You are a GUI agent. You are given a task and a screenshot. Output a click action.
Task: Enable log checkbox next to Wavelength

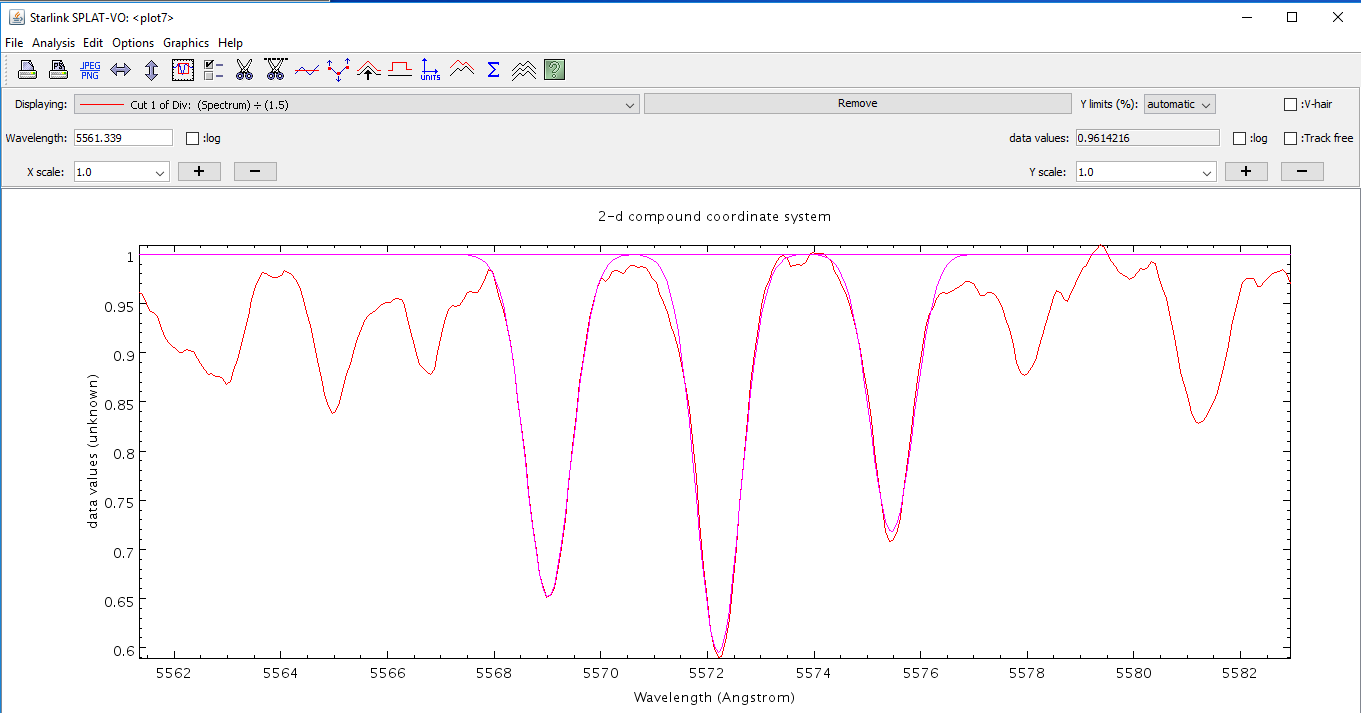pyautogui.click(x=193, y=138)
